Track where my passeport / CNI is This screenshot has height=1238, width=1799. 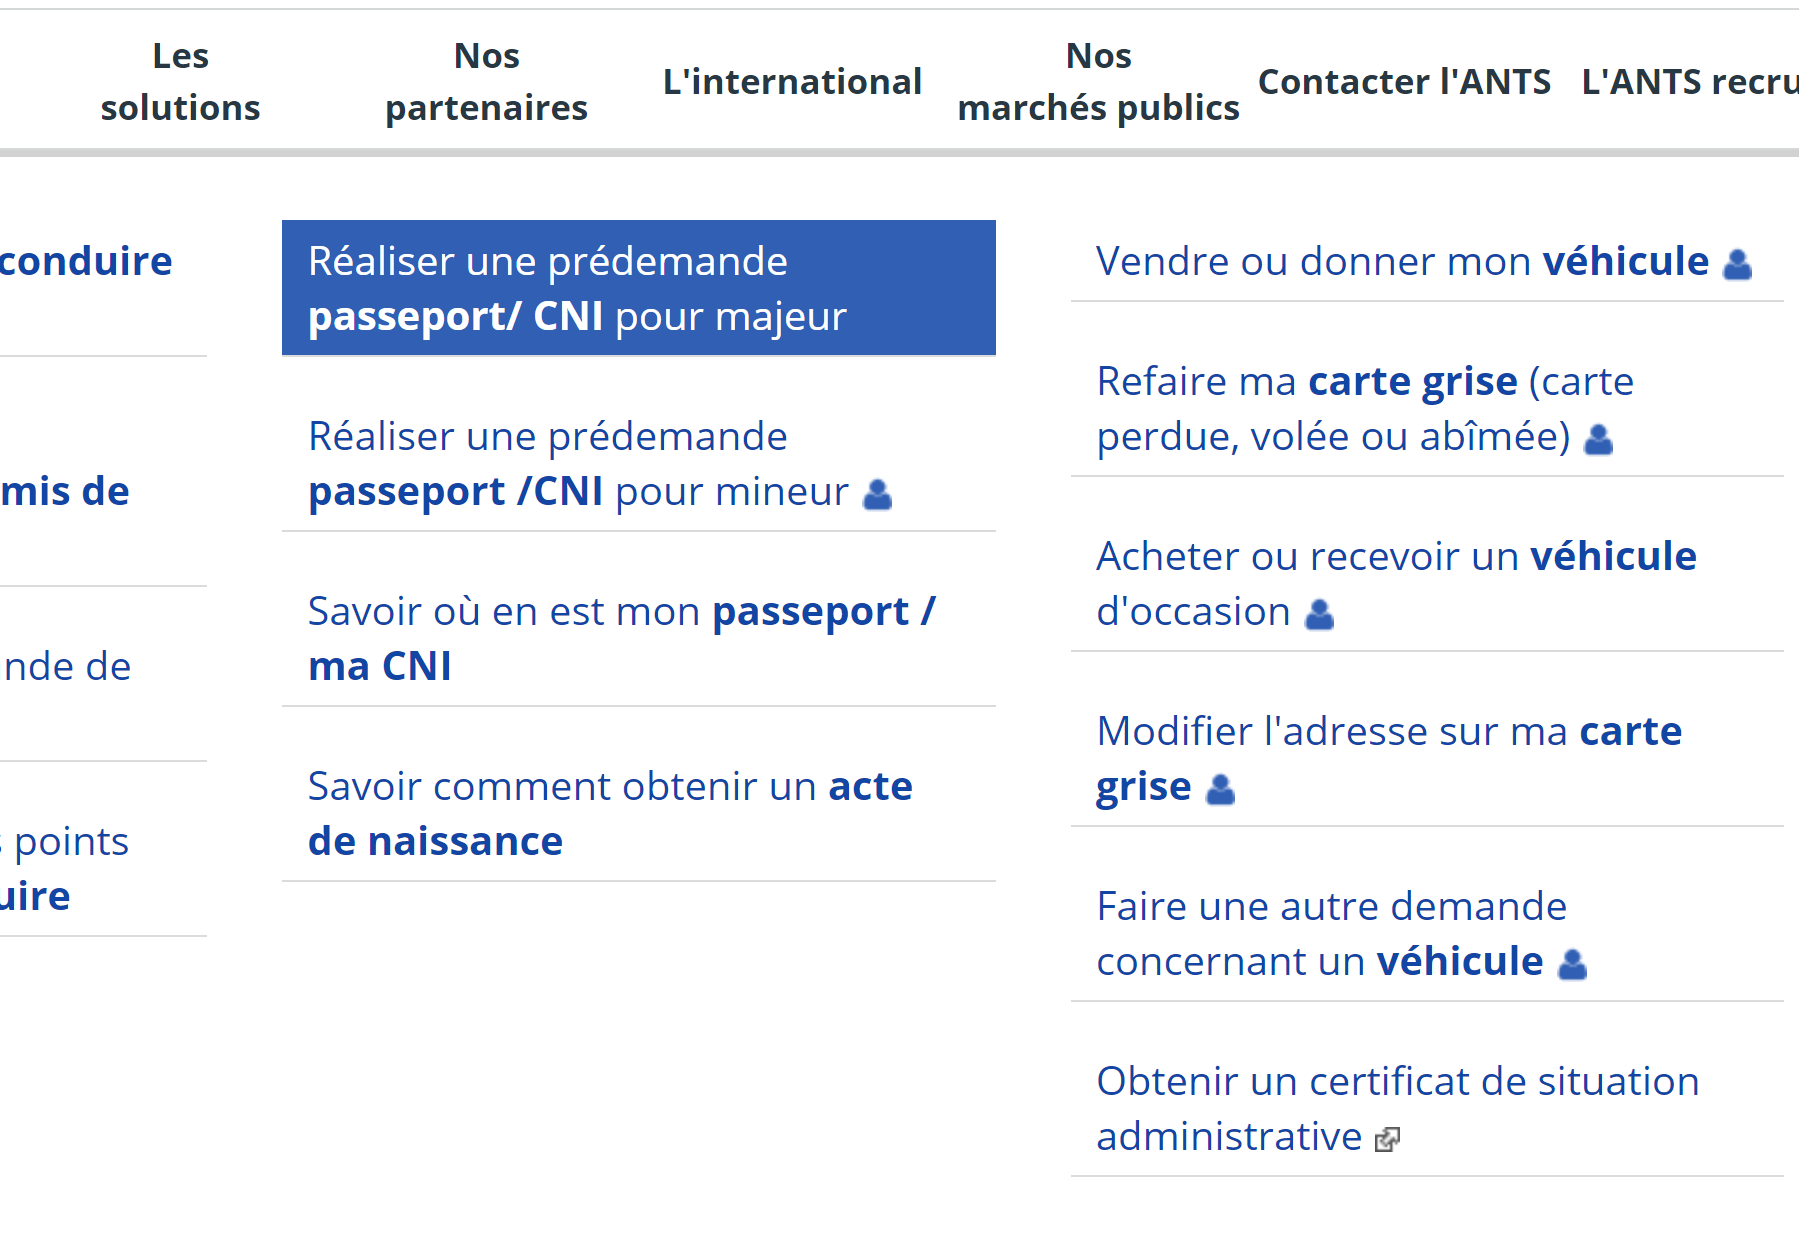[x=621, y=638]
